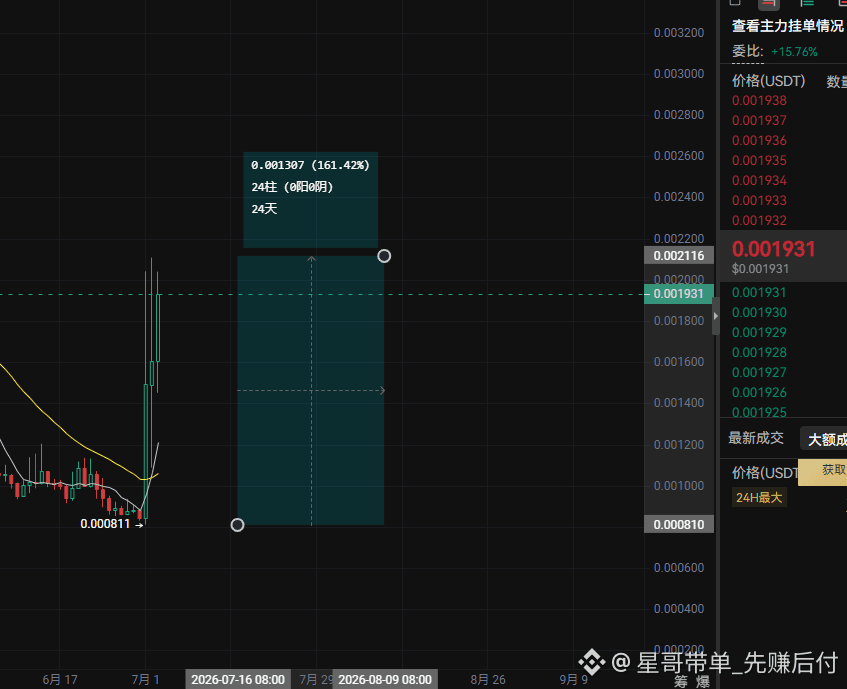
Task: Click the 24柱 (0阳0阴) measurement text
Action: pos(292,187)
